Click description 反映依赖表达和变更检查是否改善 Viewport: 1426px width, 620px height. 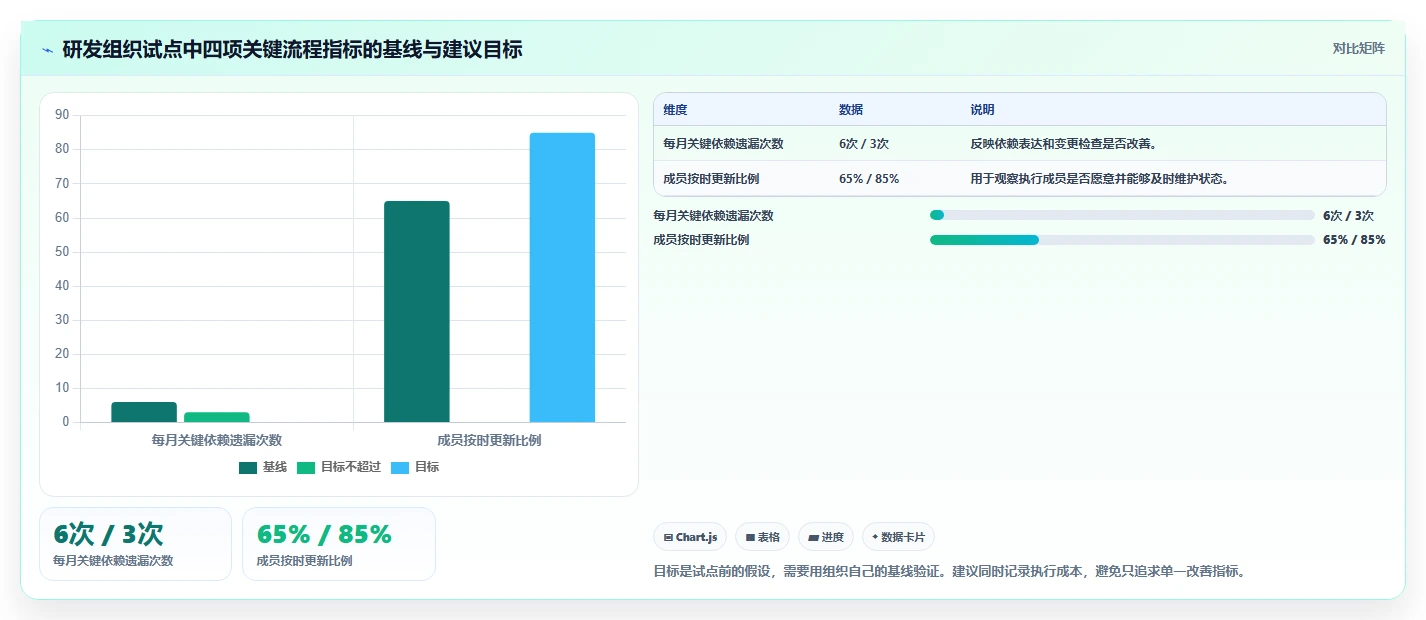click(1063, 143)
